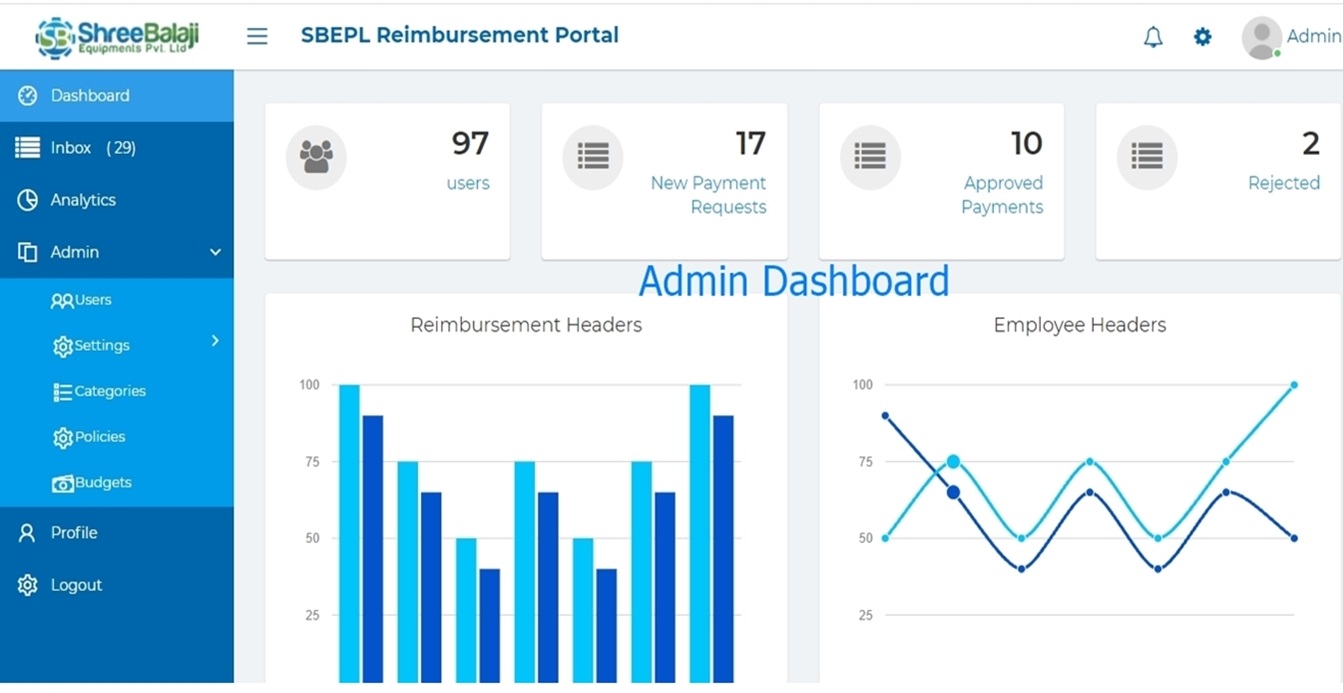Click the users group icon on card
The image size is (1343, 693).
(316, 157)
